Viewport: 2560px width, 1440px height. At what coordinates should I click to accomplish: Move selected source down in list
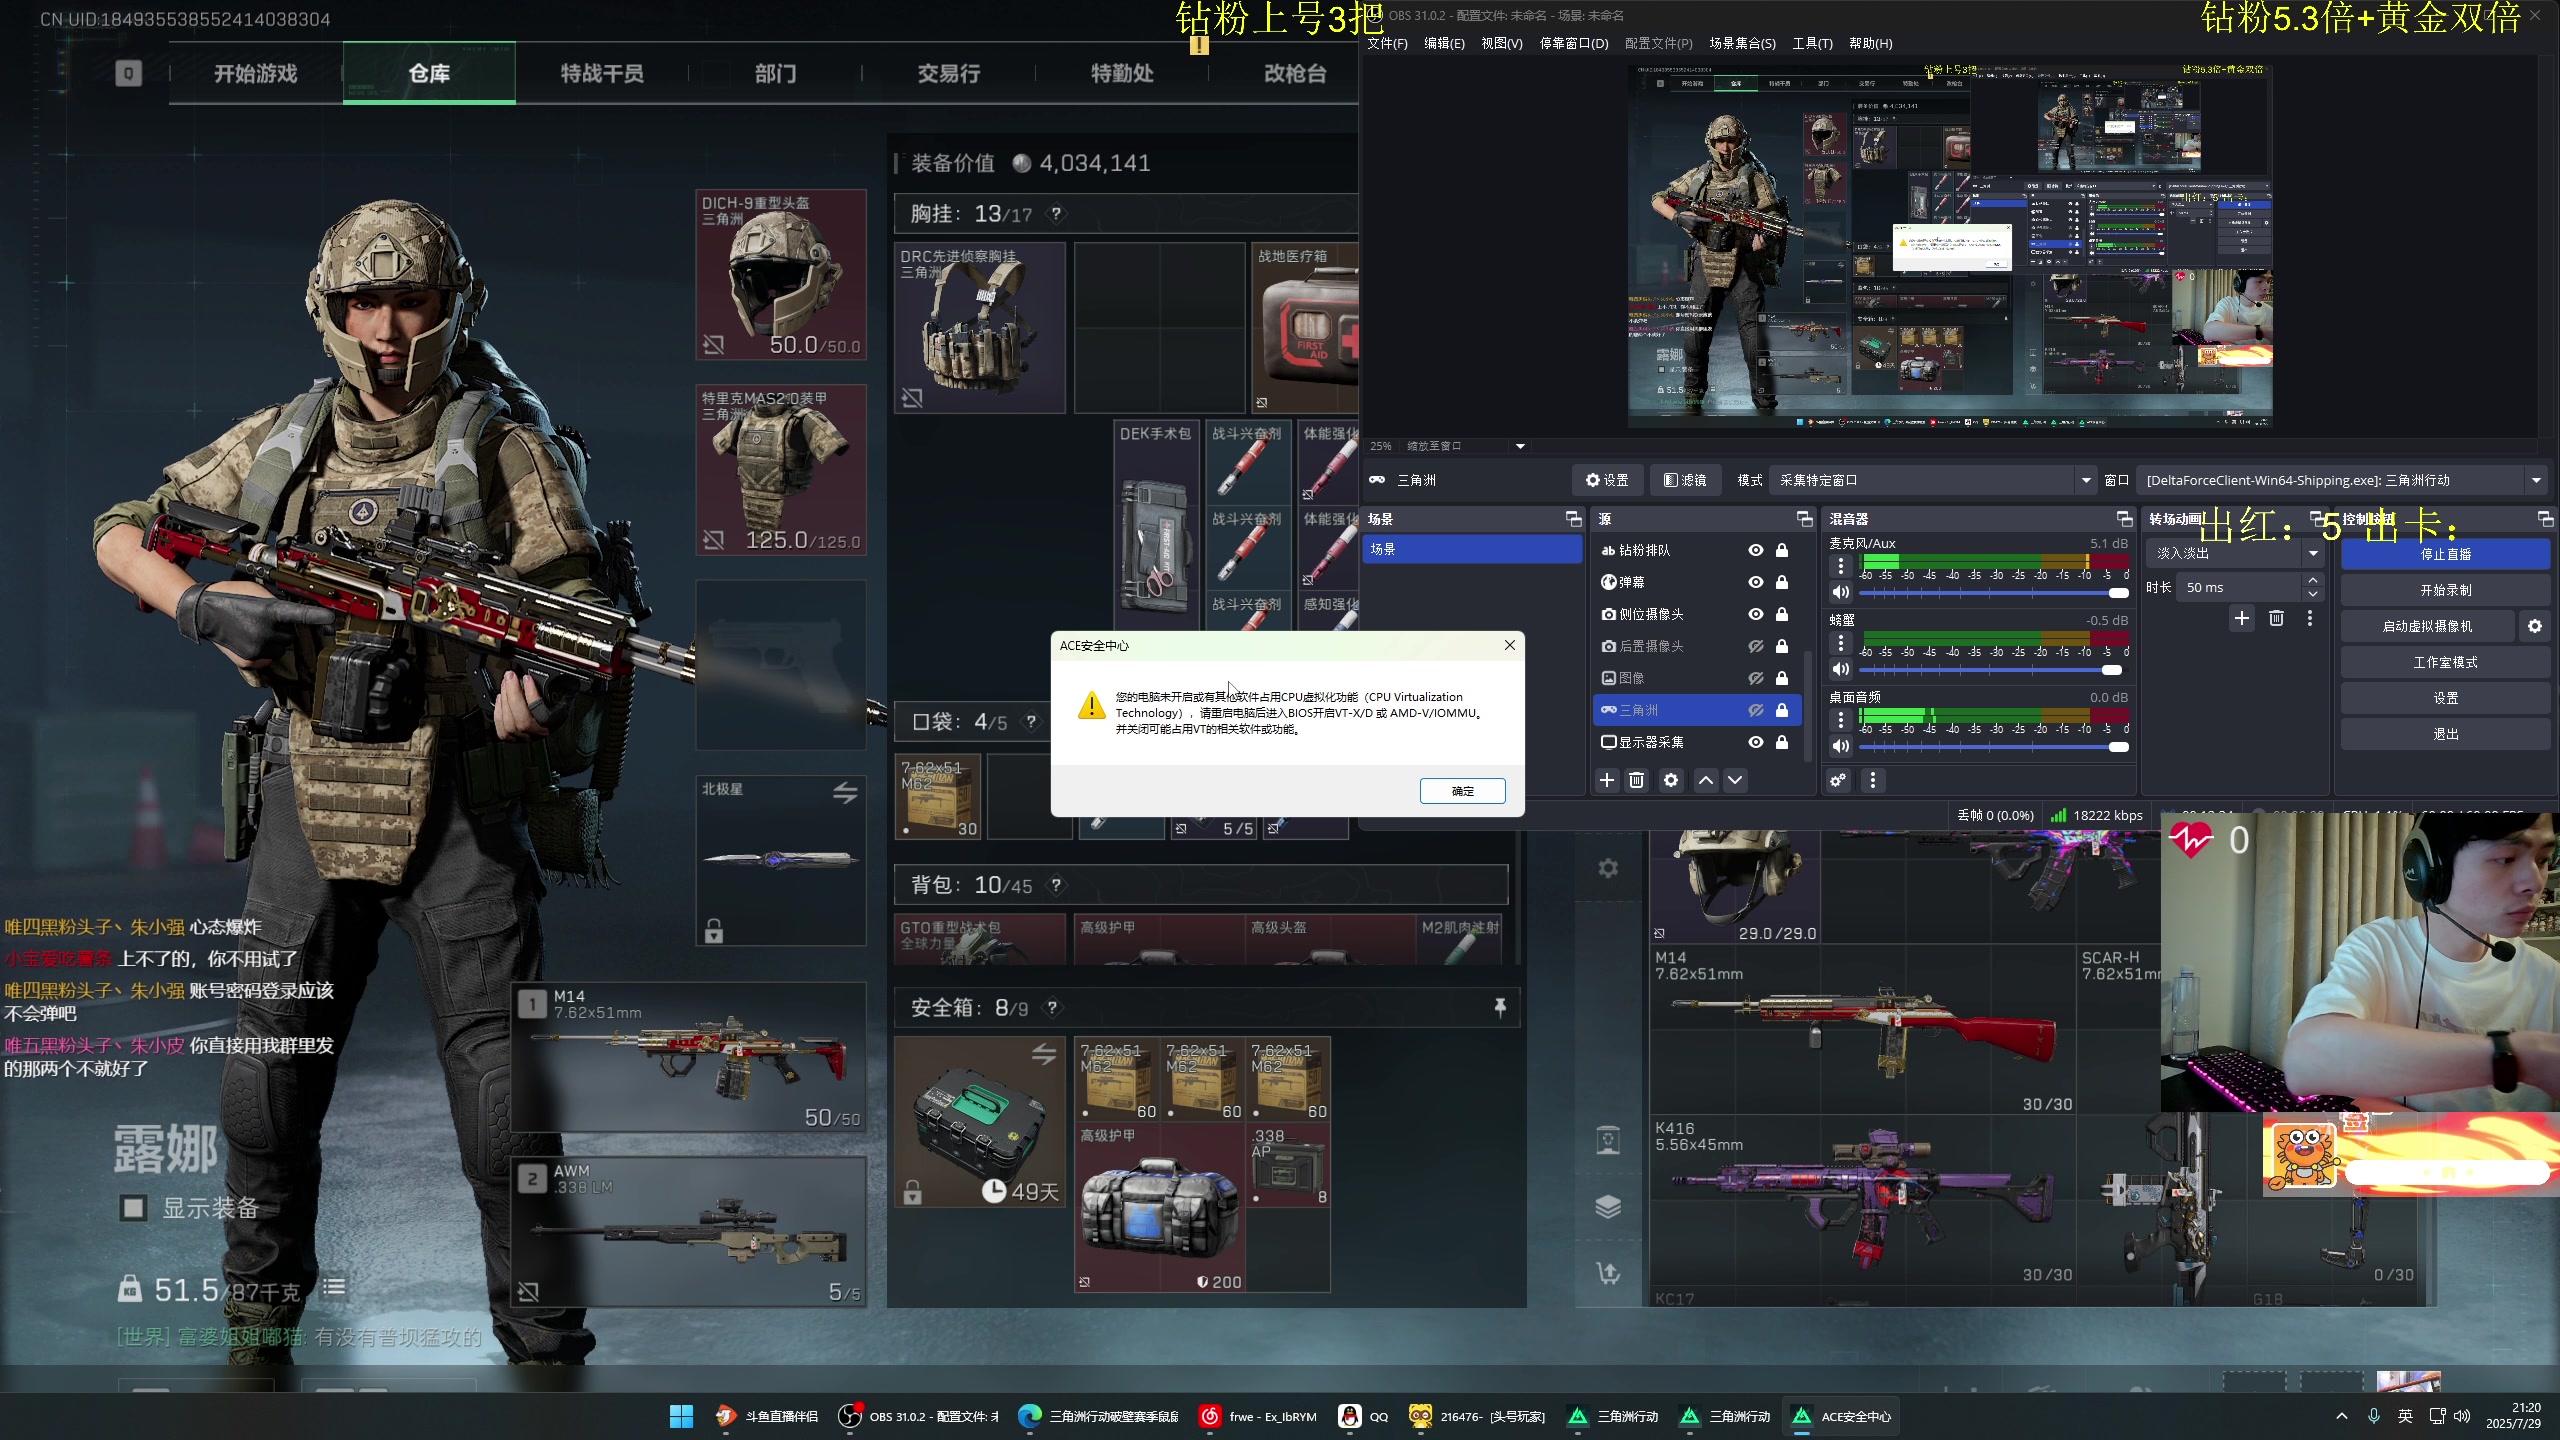coord(1735,780)
